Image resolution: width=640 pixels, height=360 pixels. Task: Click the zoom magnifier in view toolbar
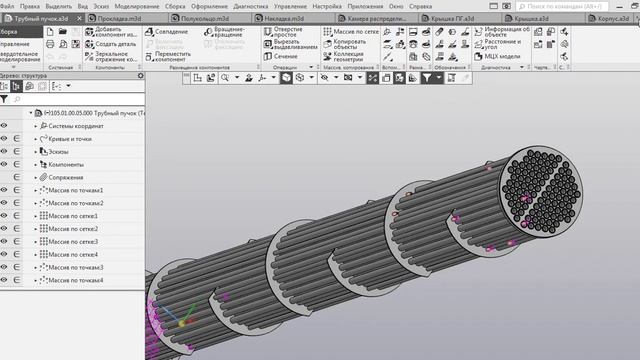tap(225, 78)
